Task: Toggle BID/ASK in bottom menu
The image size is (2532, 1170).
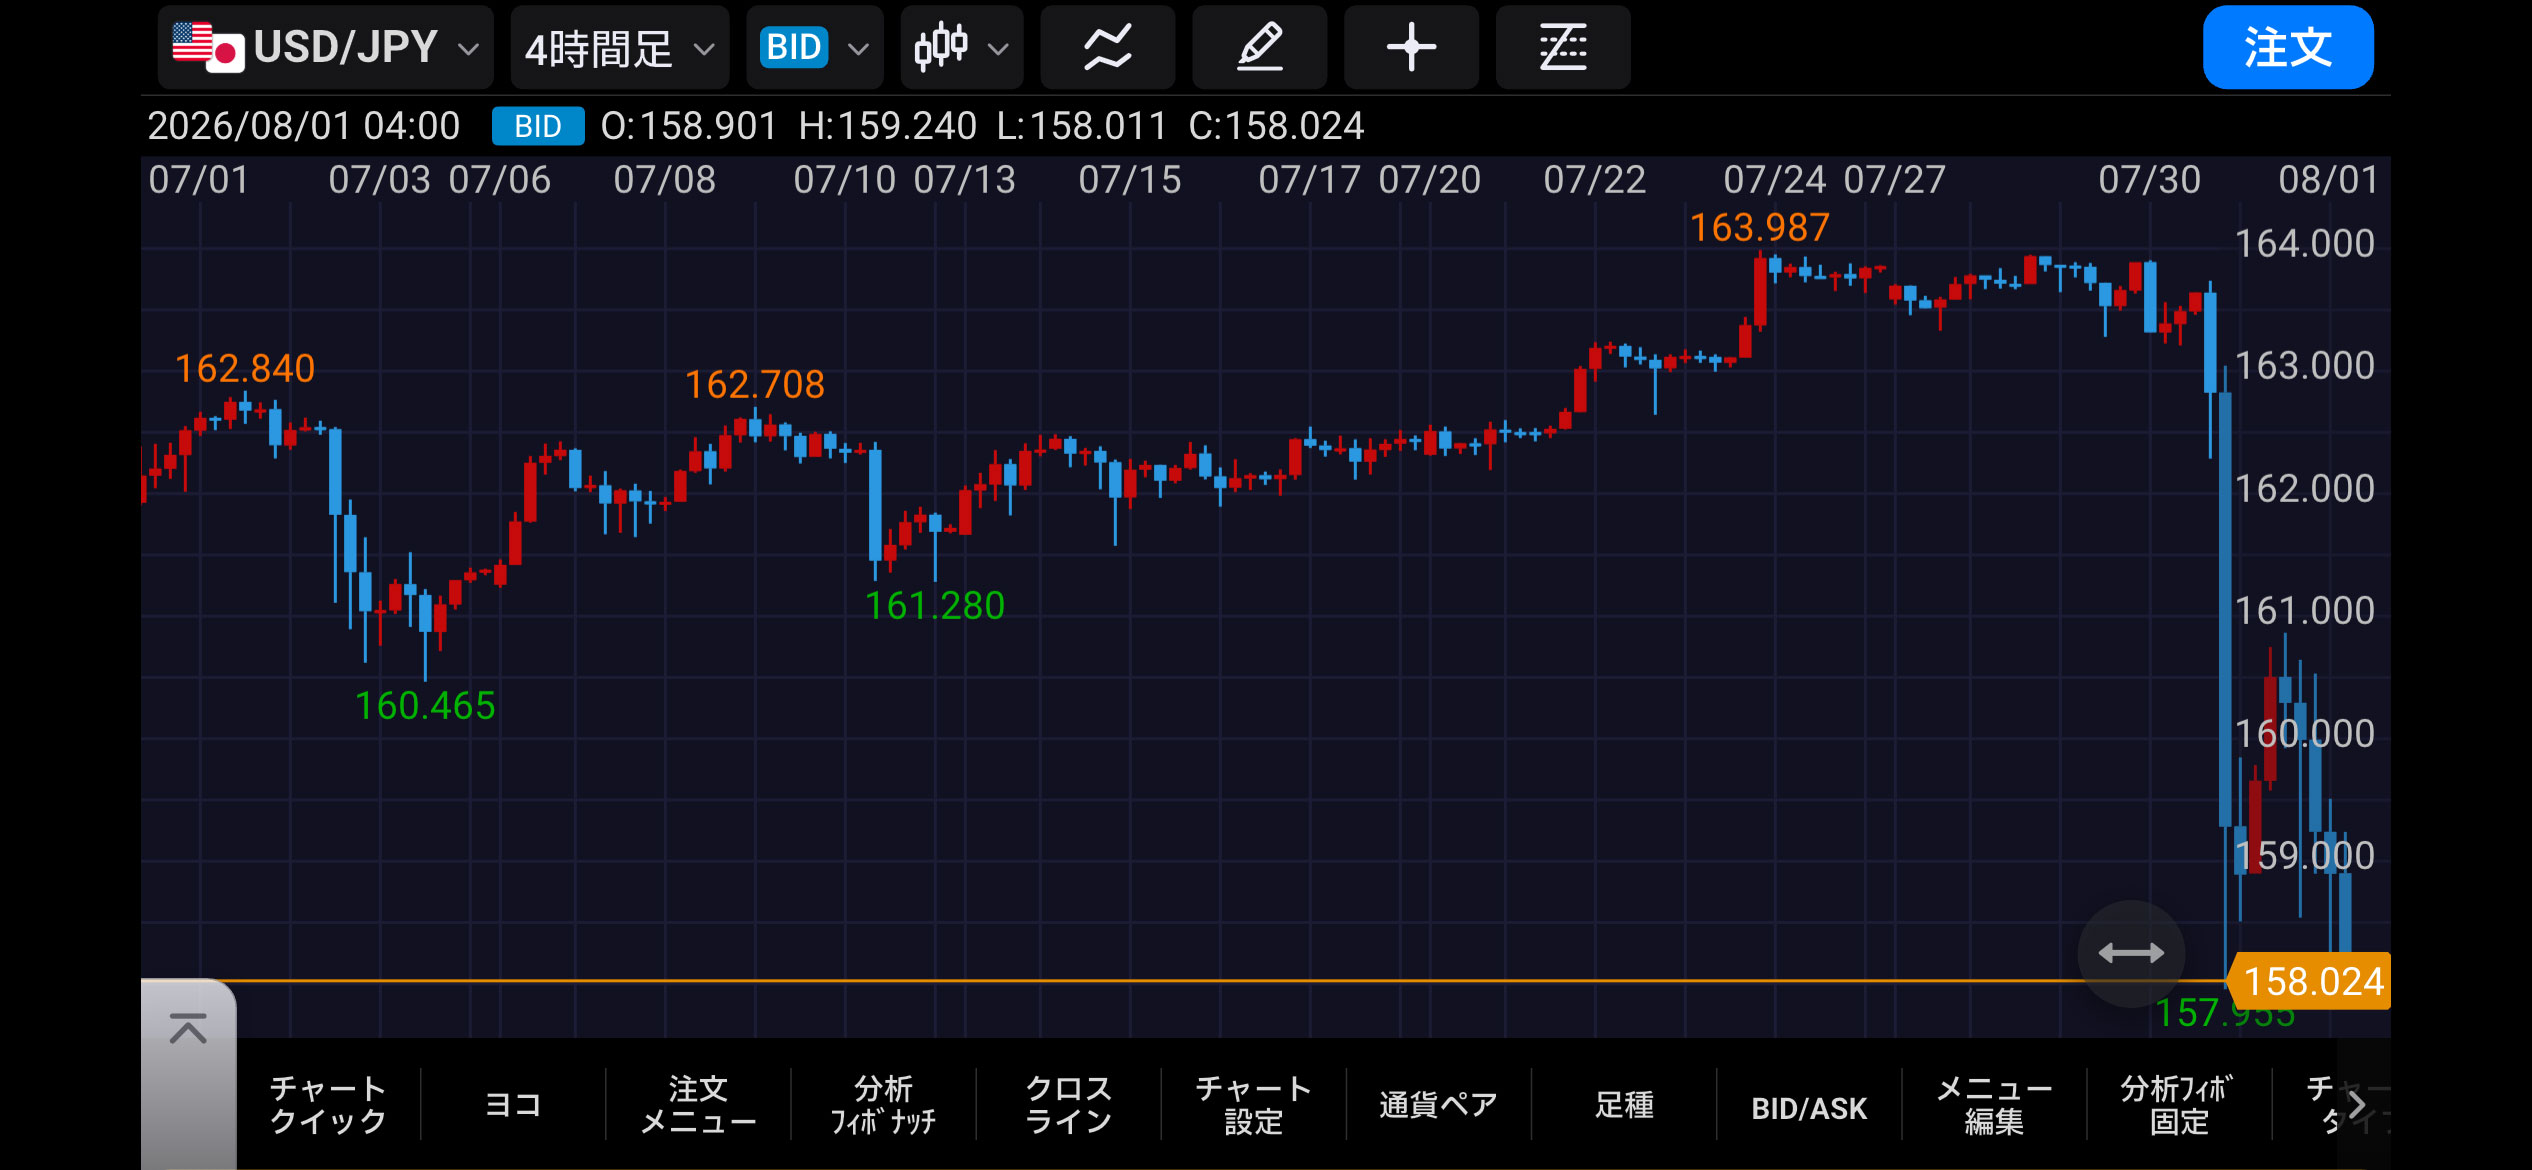Action: [x=1809, y=1107]
